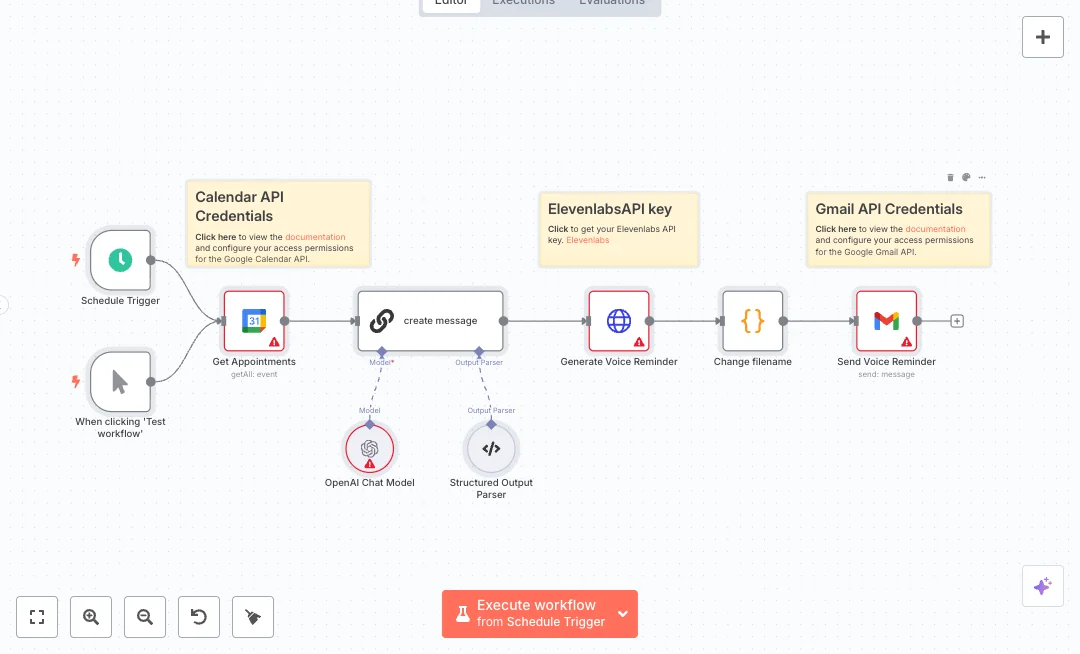Screen dimensions: 1080x654
Task: Fit workflow to view
Action: [37, 617]
